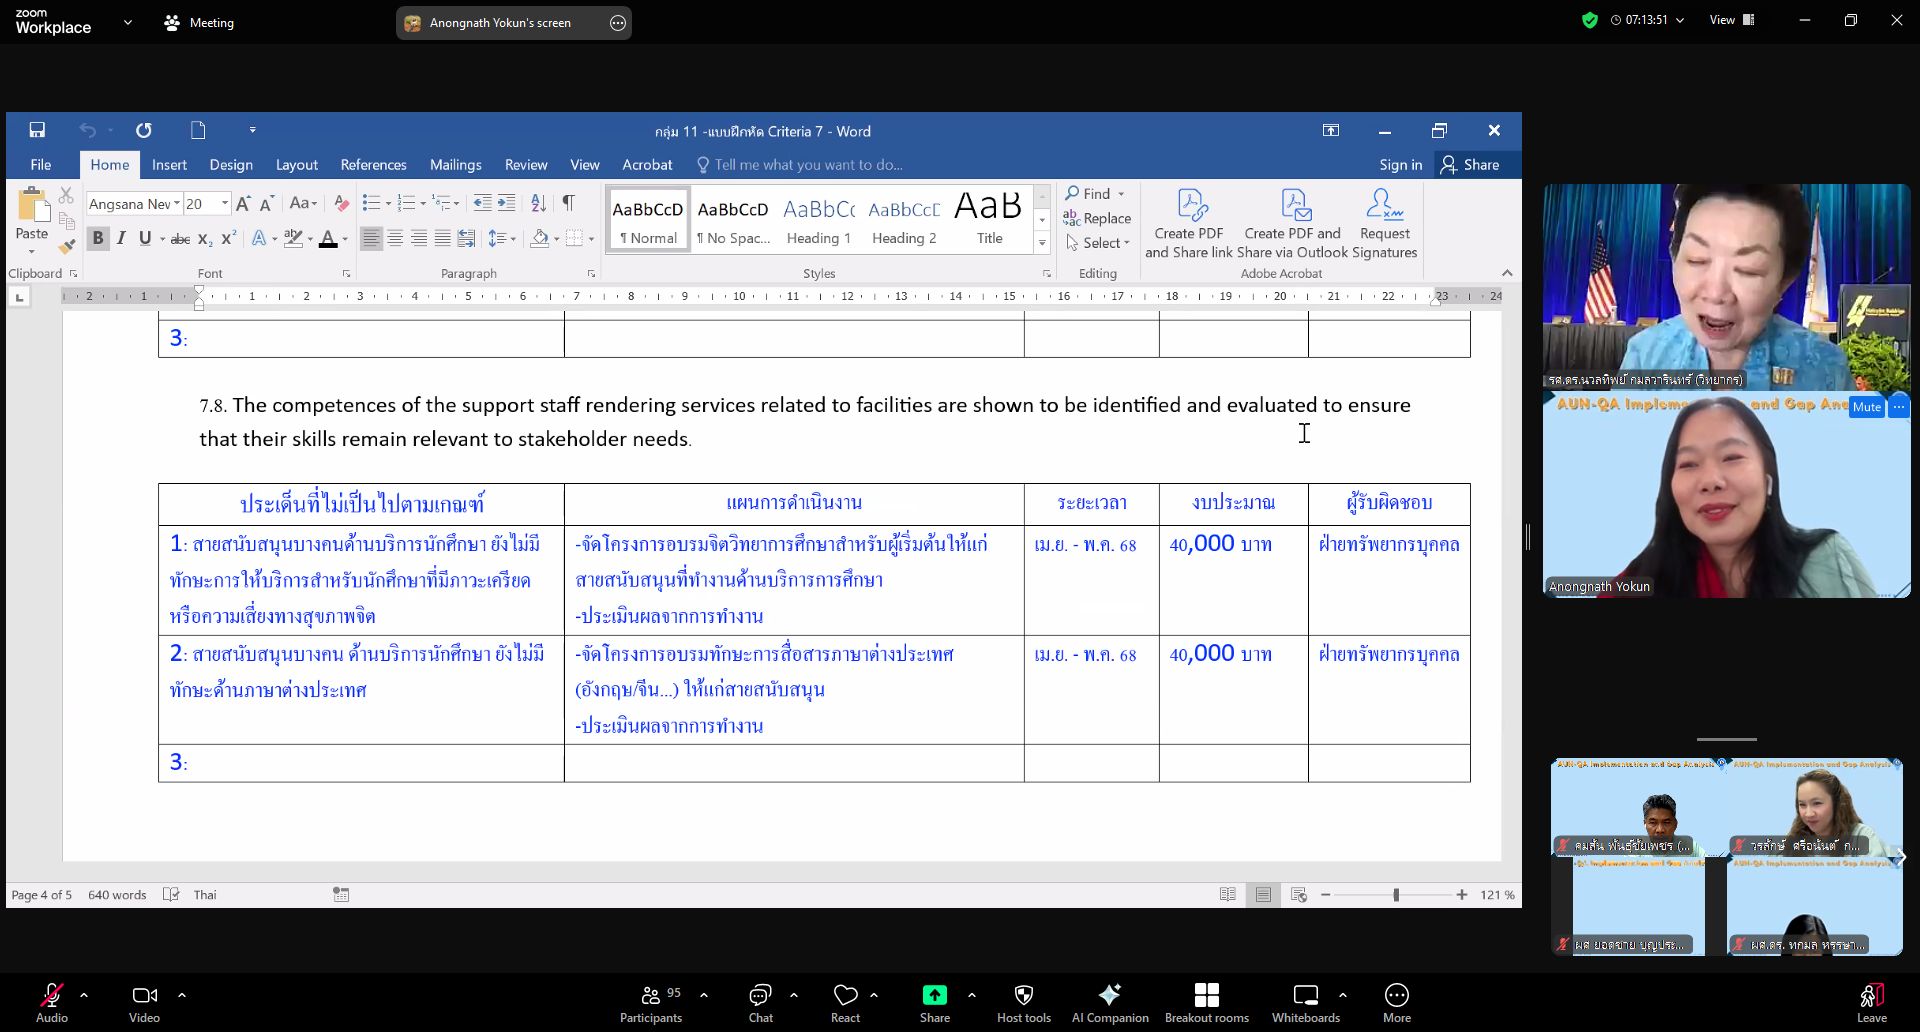Screen dimensions: 1920x1032
Task: Click the Font Color red A swatch
Action: (328, 238)
